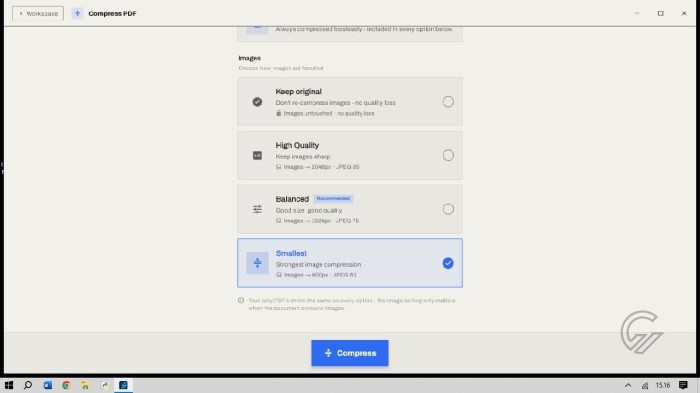Click the Keep original title text

[x=298, y=92]
